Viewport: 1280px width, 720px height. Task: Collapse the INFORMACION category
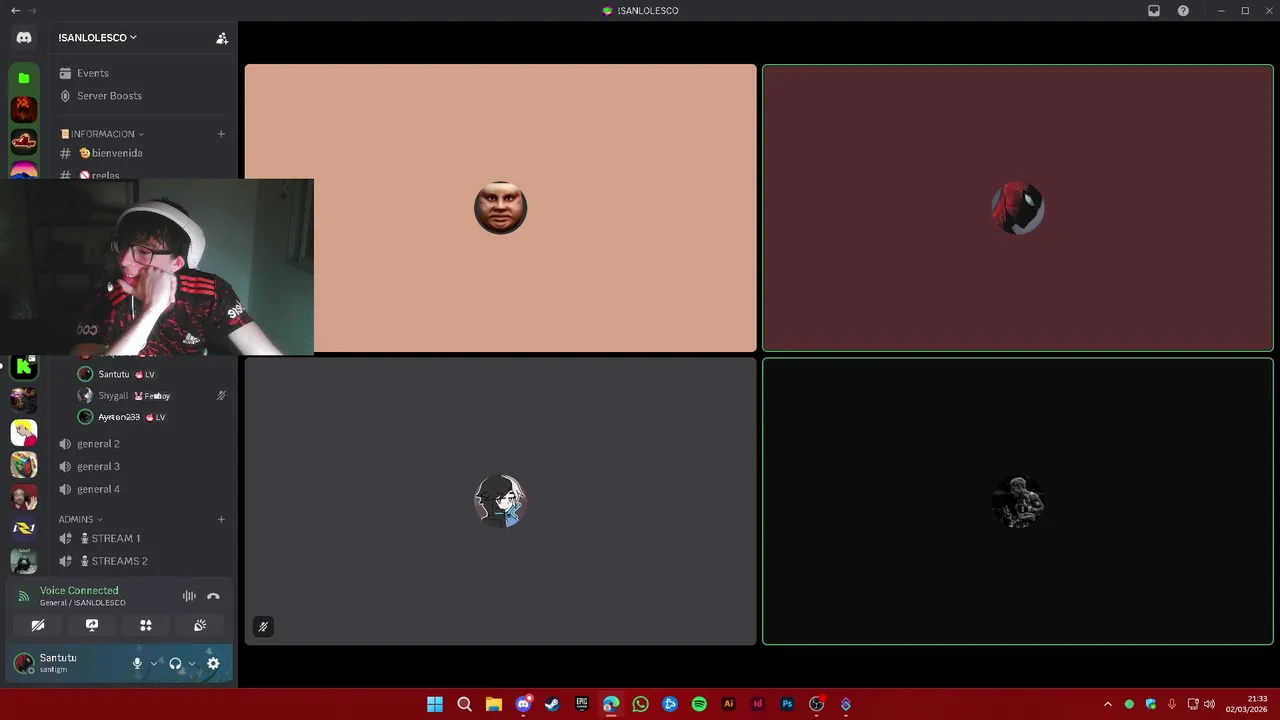click(x=102, y=134)
